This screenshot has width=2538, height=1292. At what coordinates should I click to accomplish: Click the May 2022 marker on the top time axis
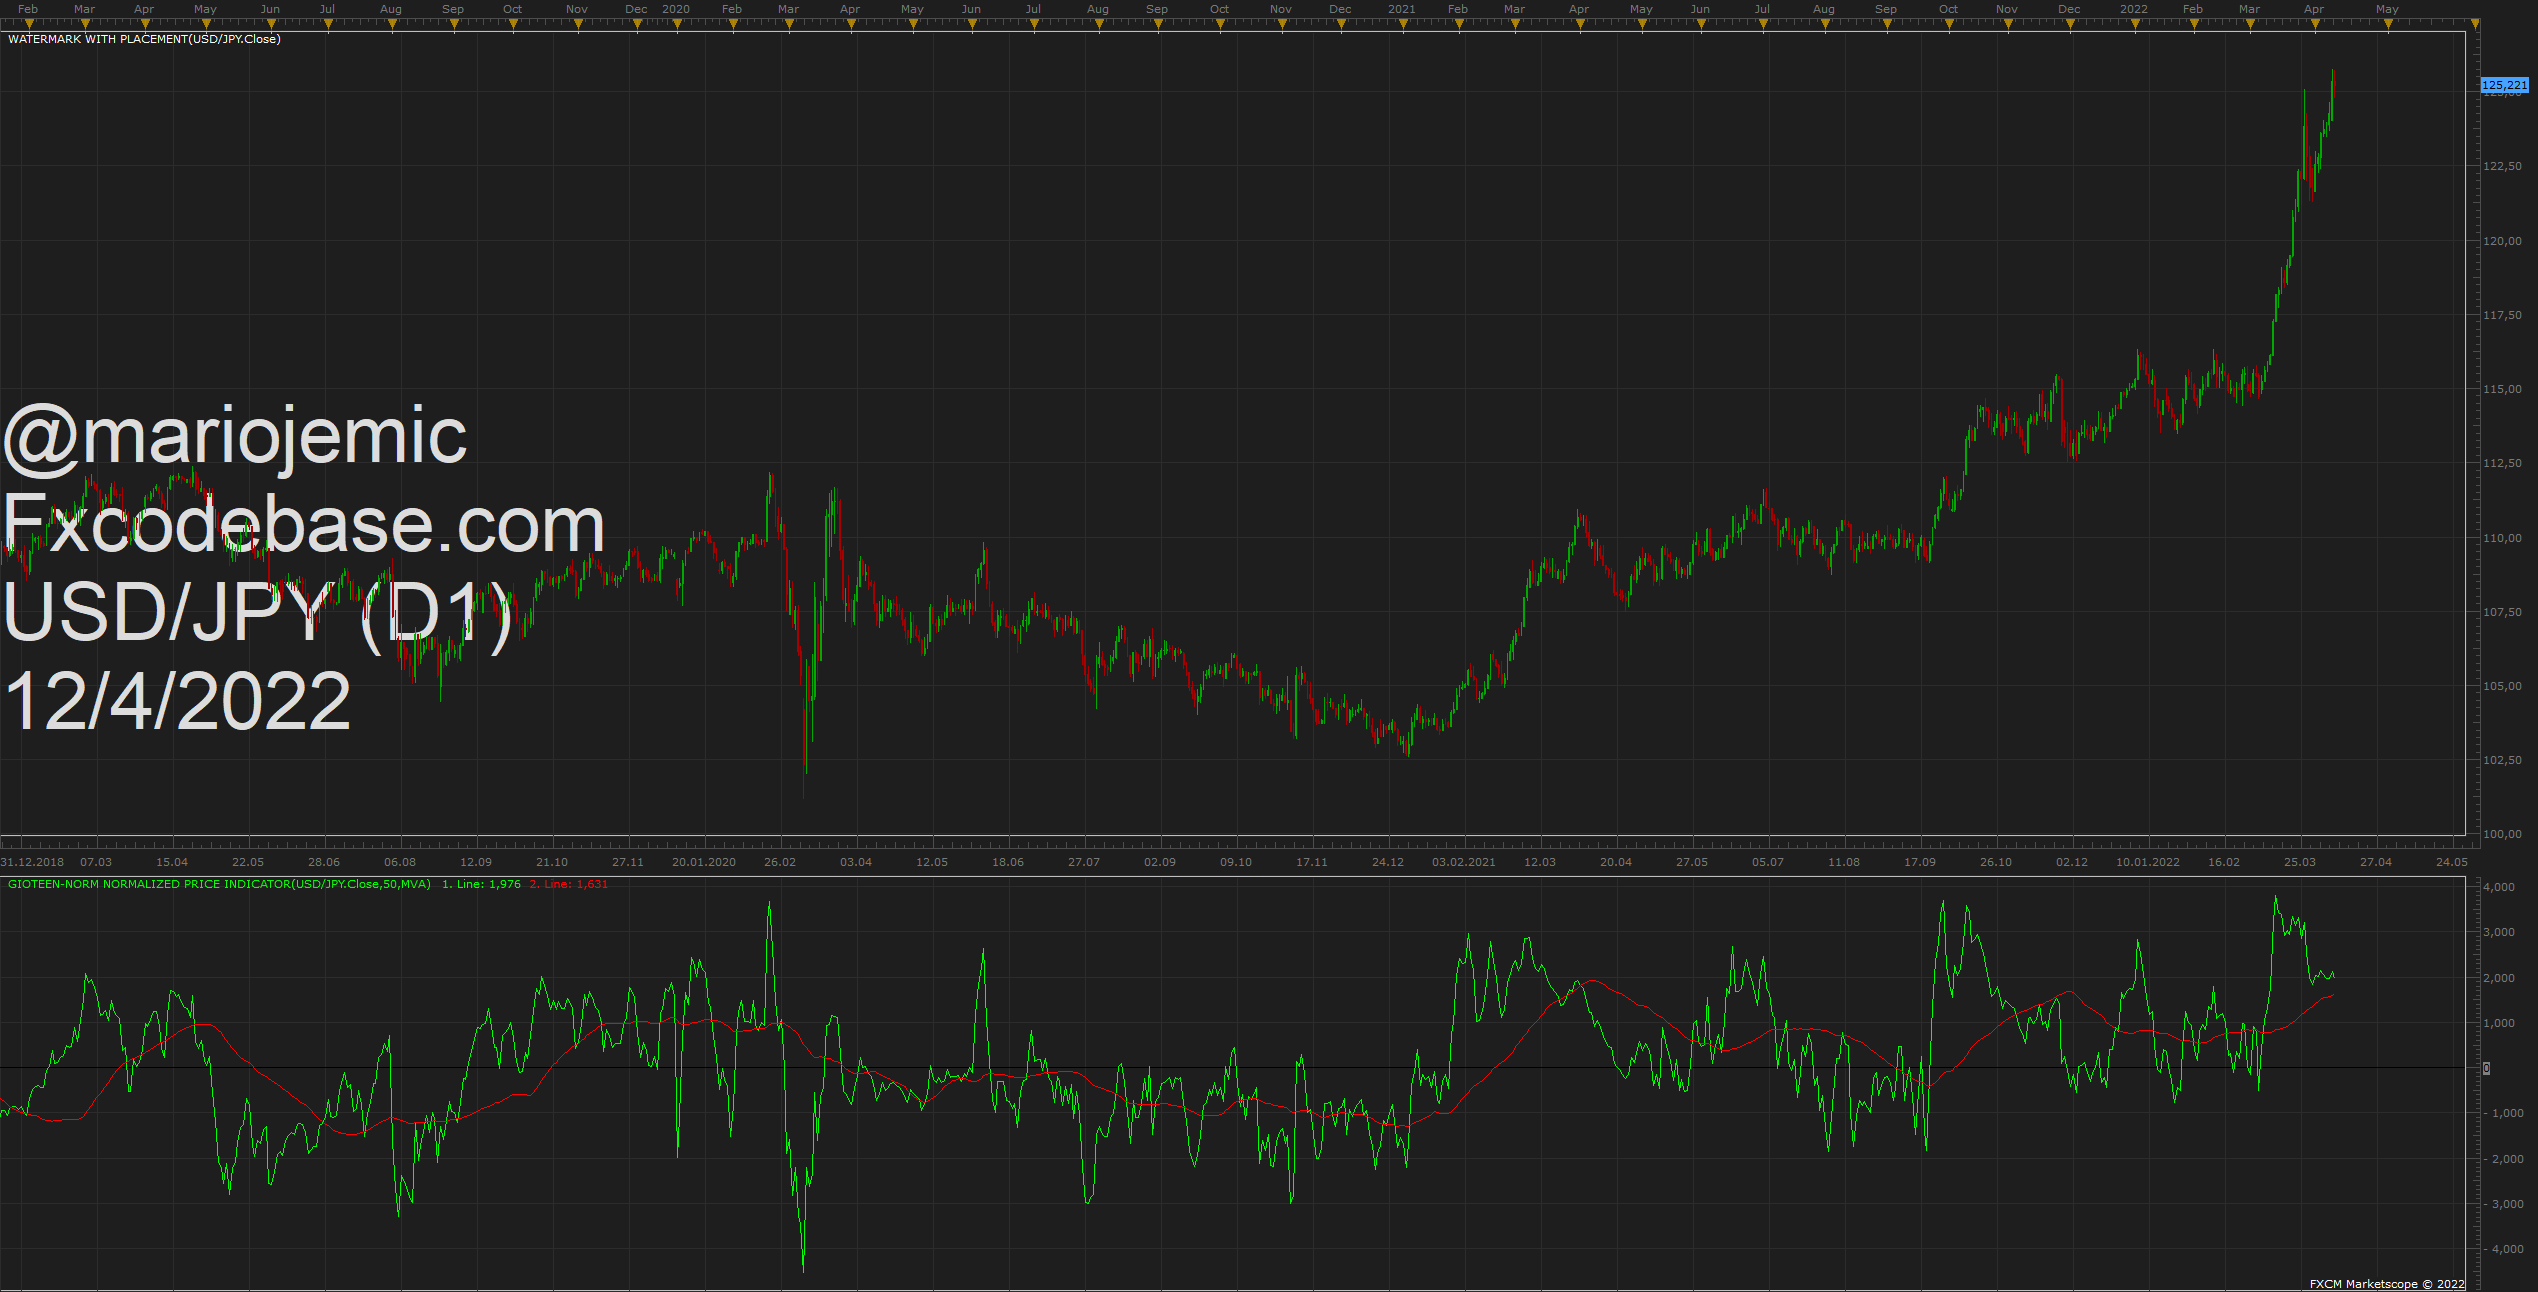point(2388,24)
